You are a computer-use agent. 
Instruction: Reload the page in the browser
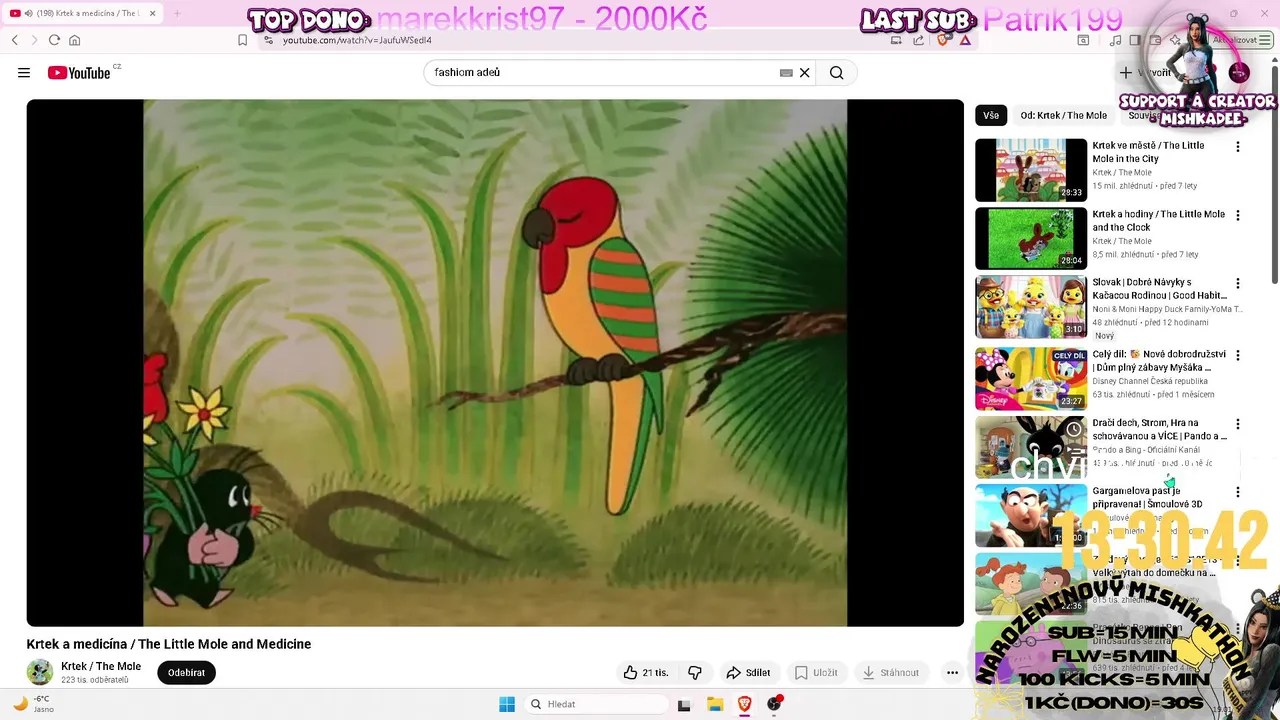click(x=54, y=40)
